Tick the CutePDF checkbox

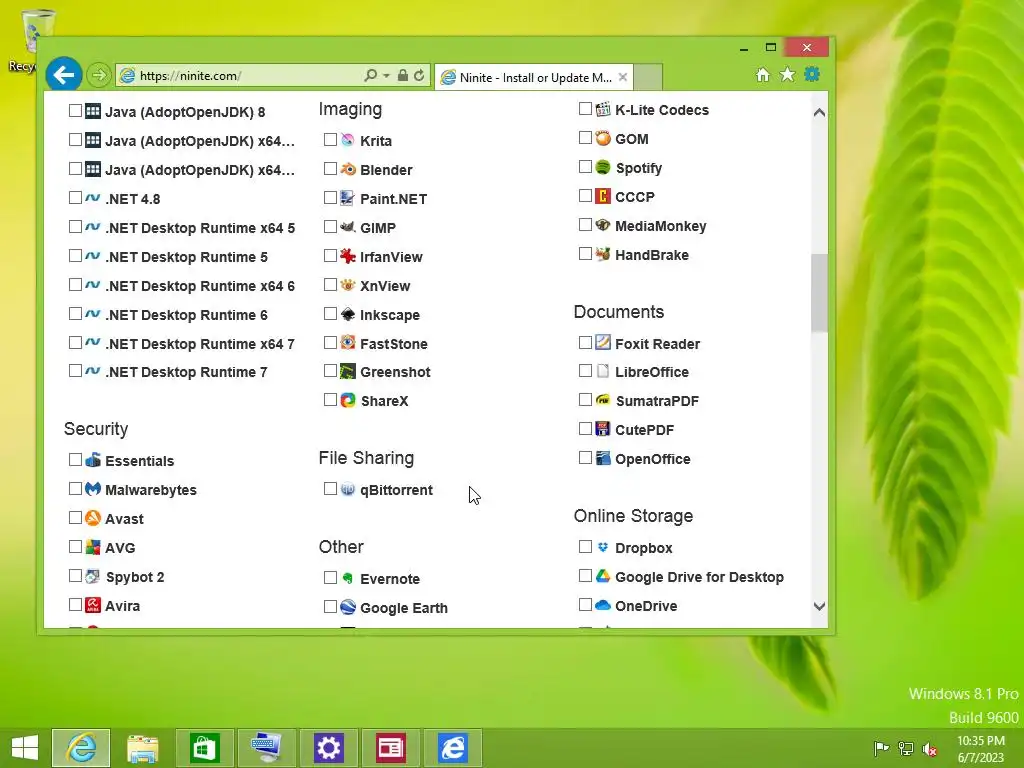585,429
